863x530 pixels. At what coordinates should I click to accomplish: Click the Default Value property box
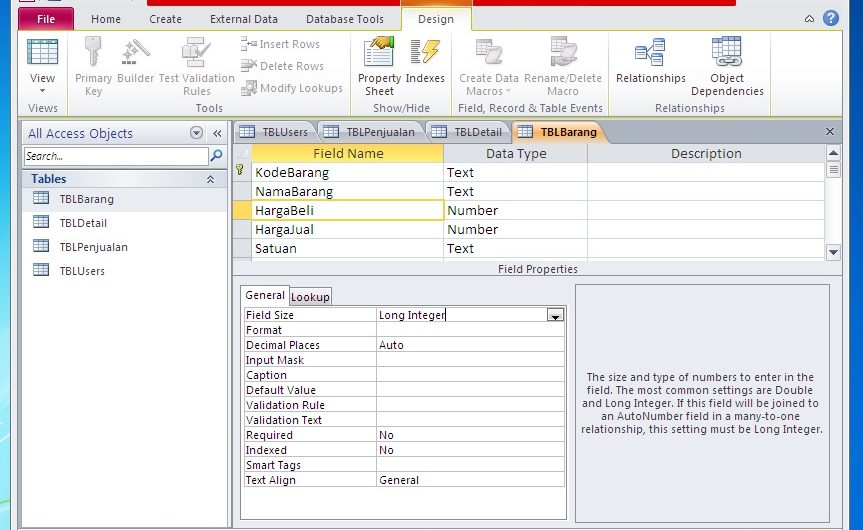click(471, 390)
